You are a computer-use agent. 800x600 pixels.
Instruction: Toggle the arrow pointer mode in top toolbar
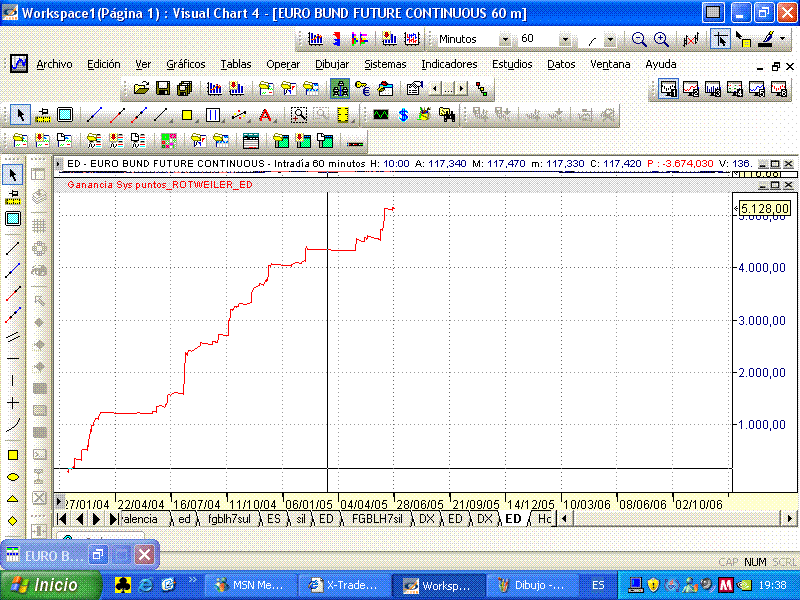[x=719, y=39]
